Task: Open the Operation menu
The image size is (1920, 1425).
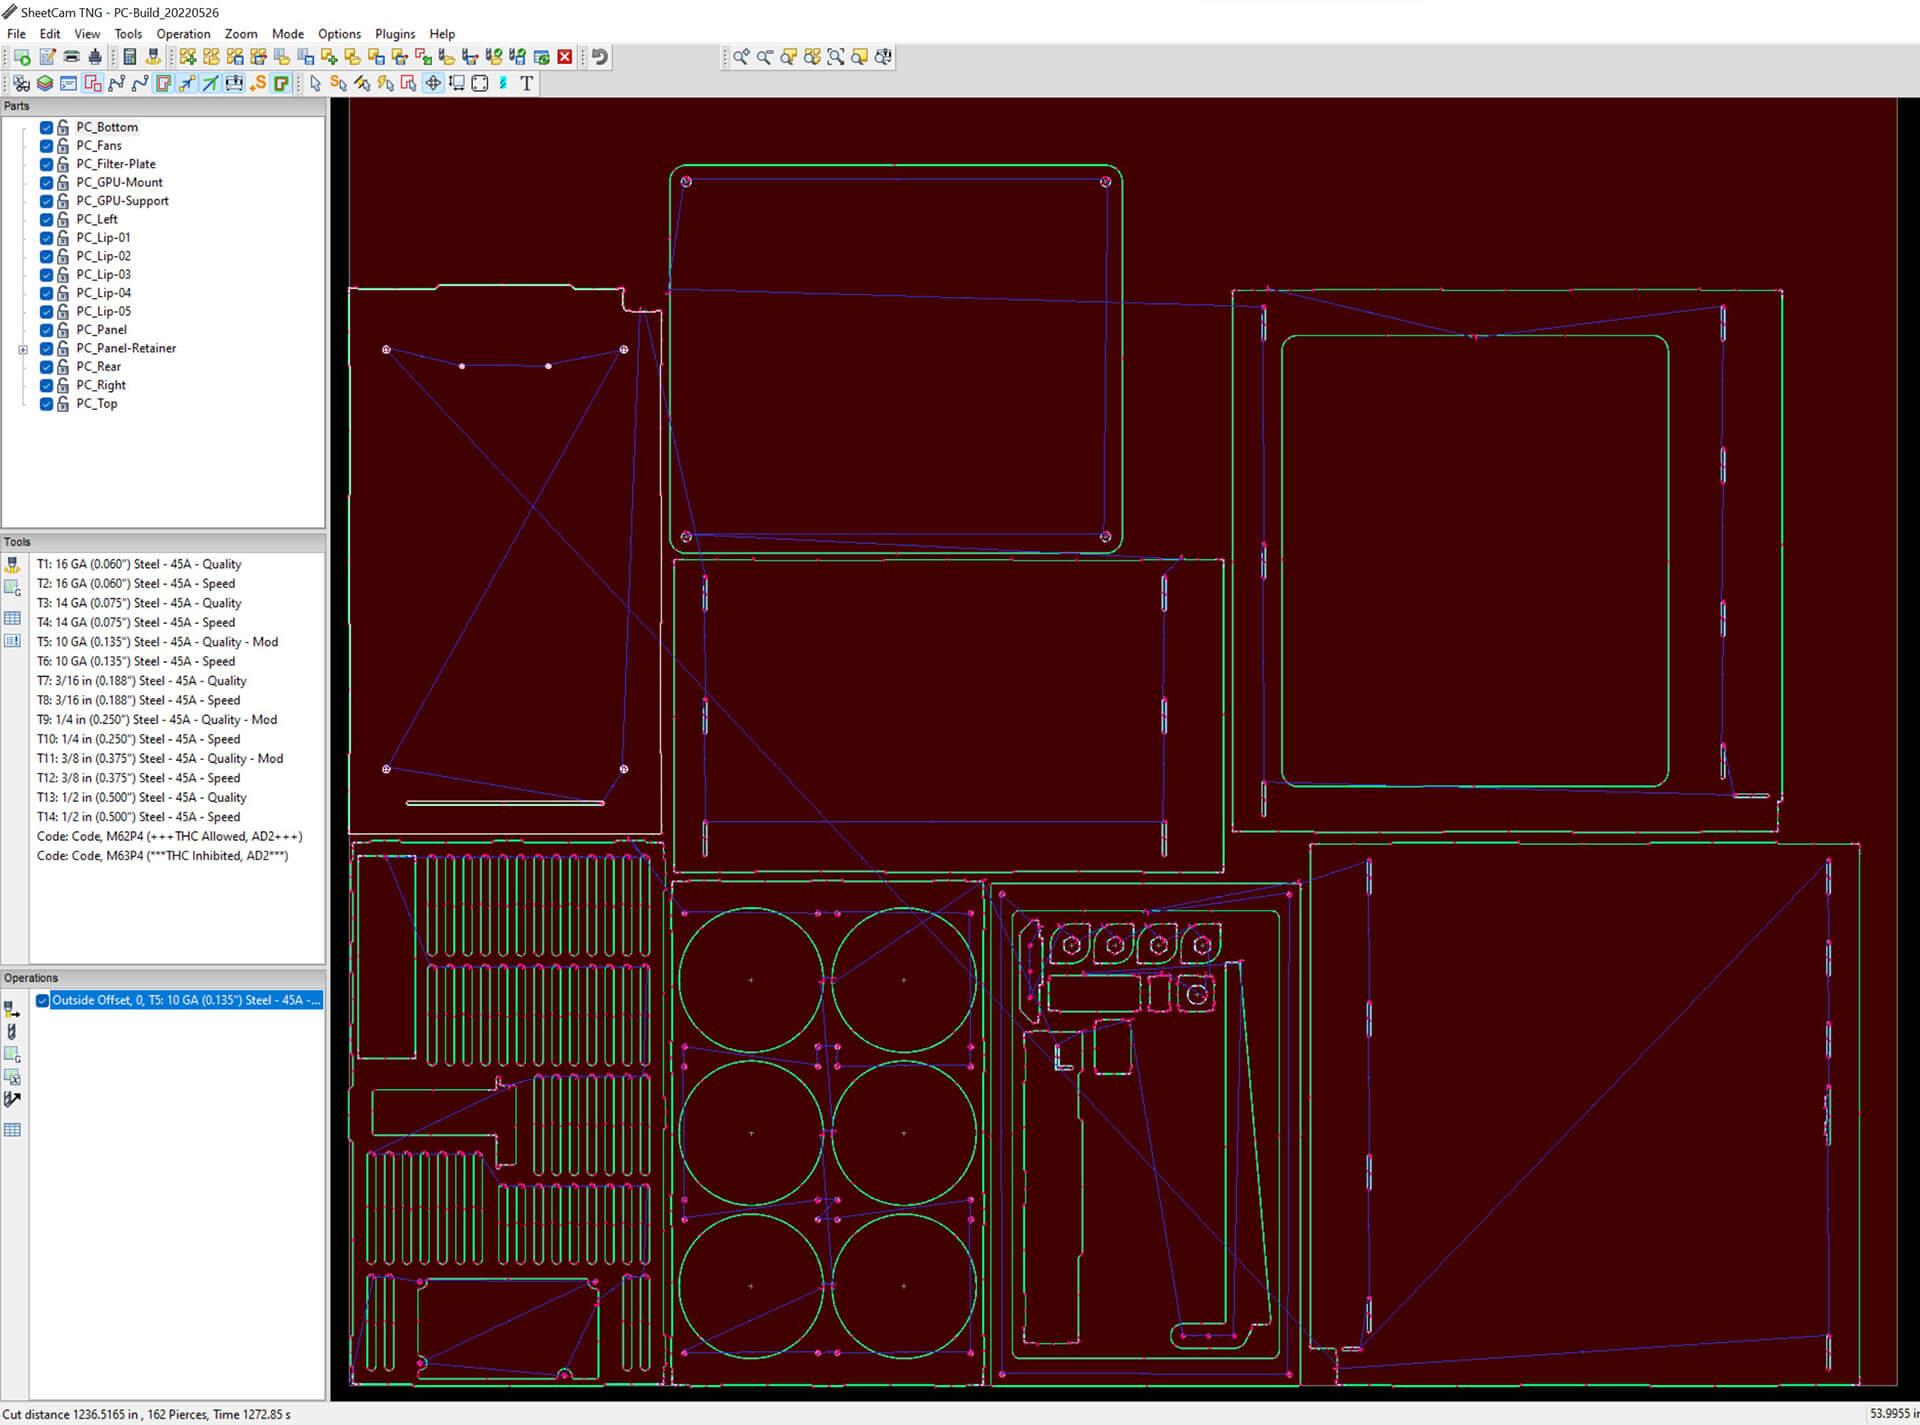Action: pyautogui.click(x=183, y=33)
